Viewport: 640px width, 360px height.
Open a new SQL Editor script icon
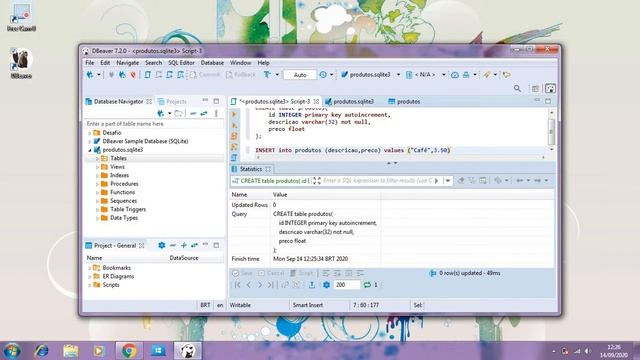point(148,75)
